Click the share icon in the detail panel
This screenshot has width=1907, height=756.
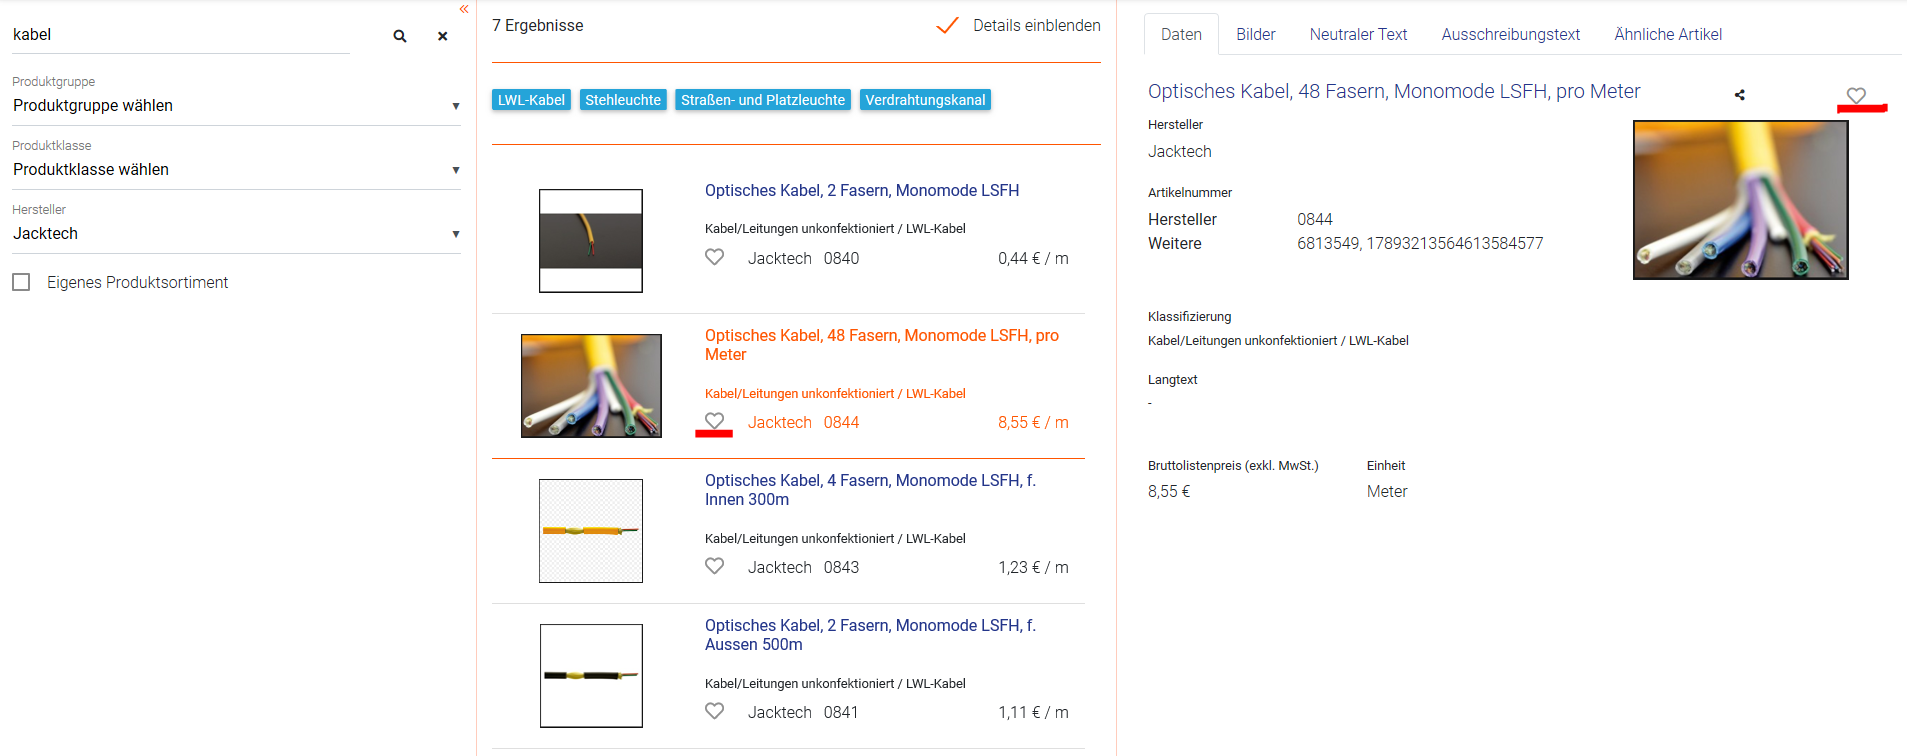tap(1740, 95)
